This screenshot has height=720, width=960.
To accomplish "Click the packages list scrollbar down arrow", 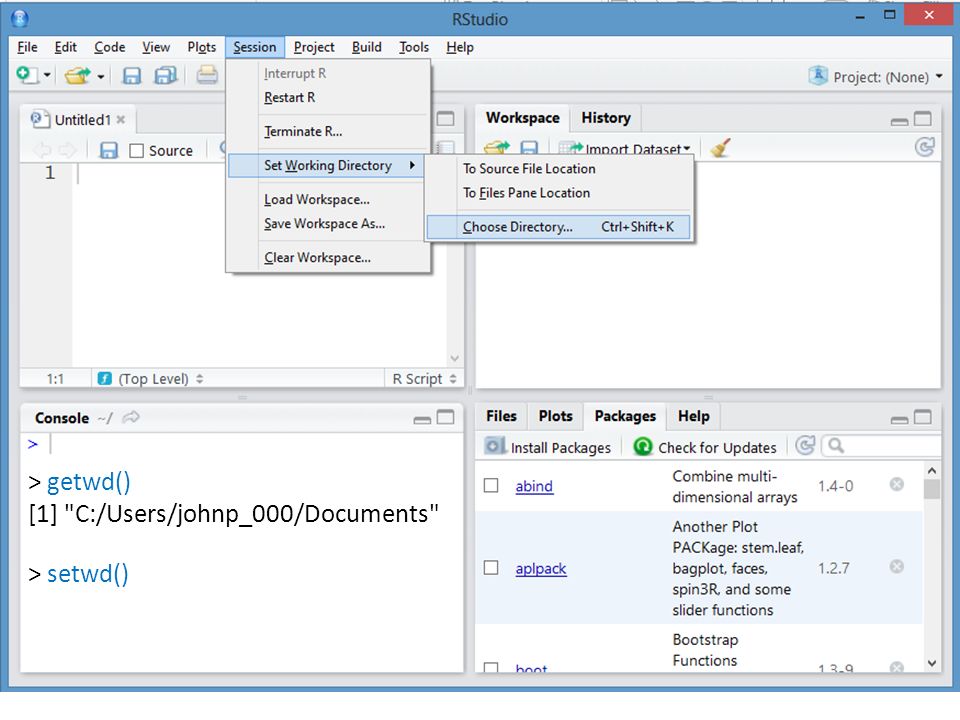I will click(x=932, y=663).
